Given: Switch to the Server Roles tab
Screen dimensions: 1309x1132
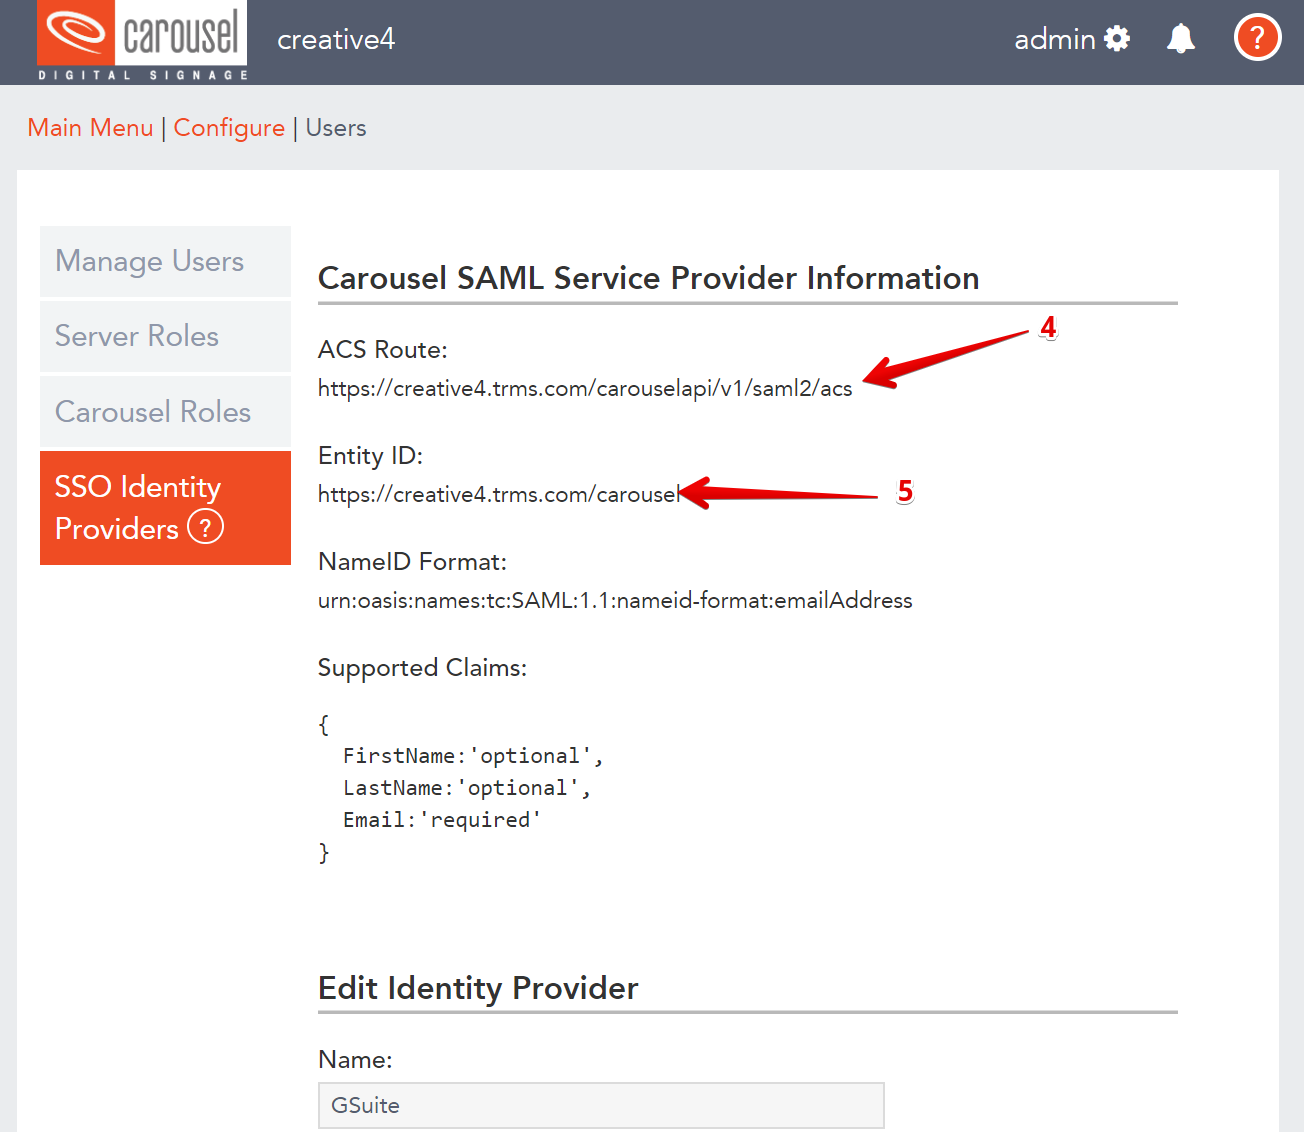Looking at the screenshot, I should coord(165,336).
